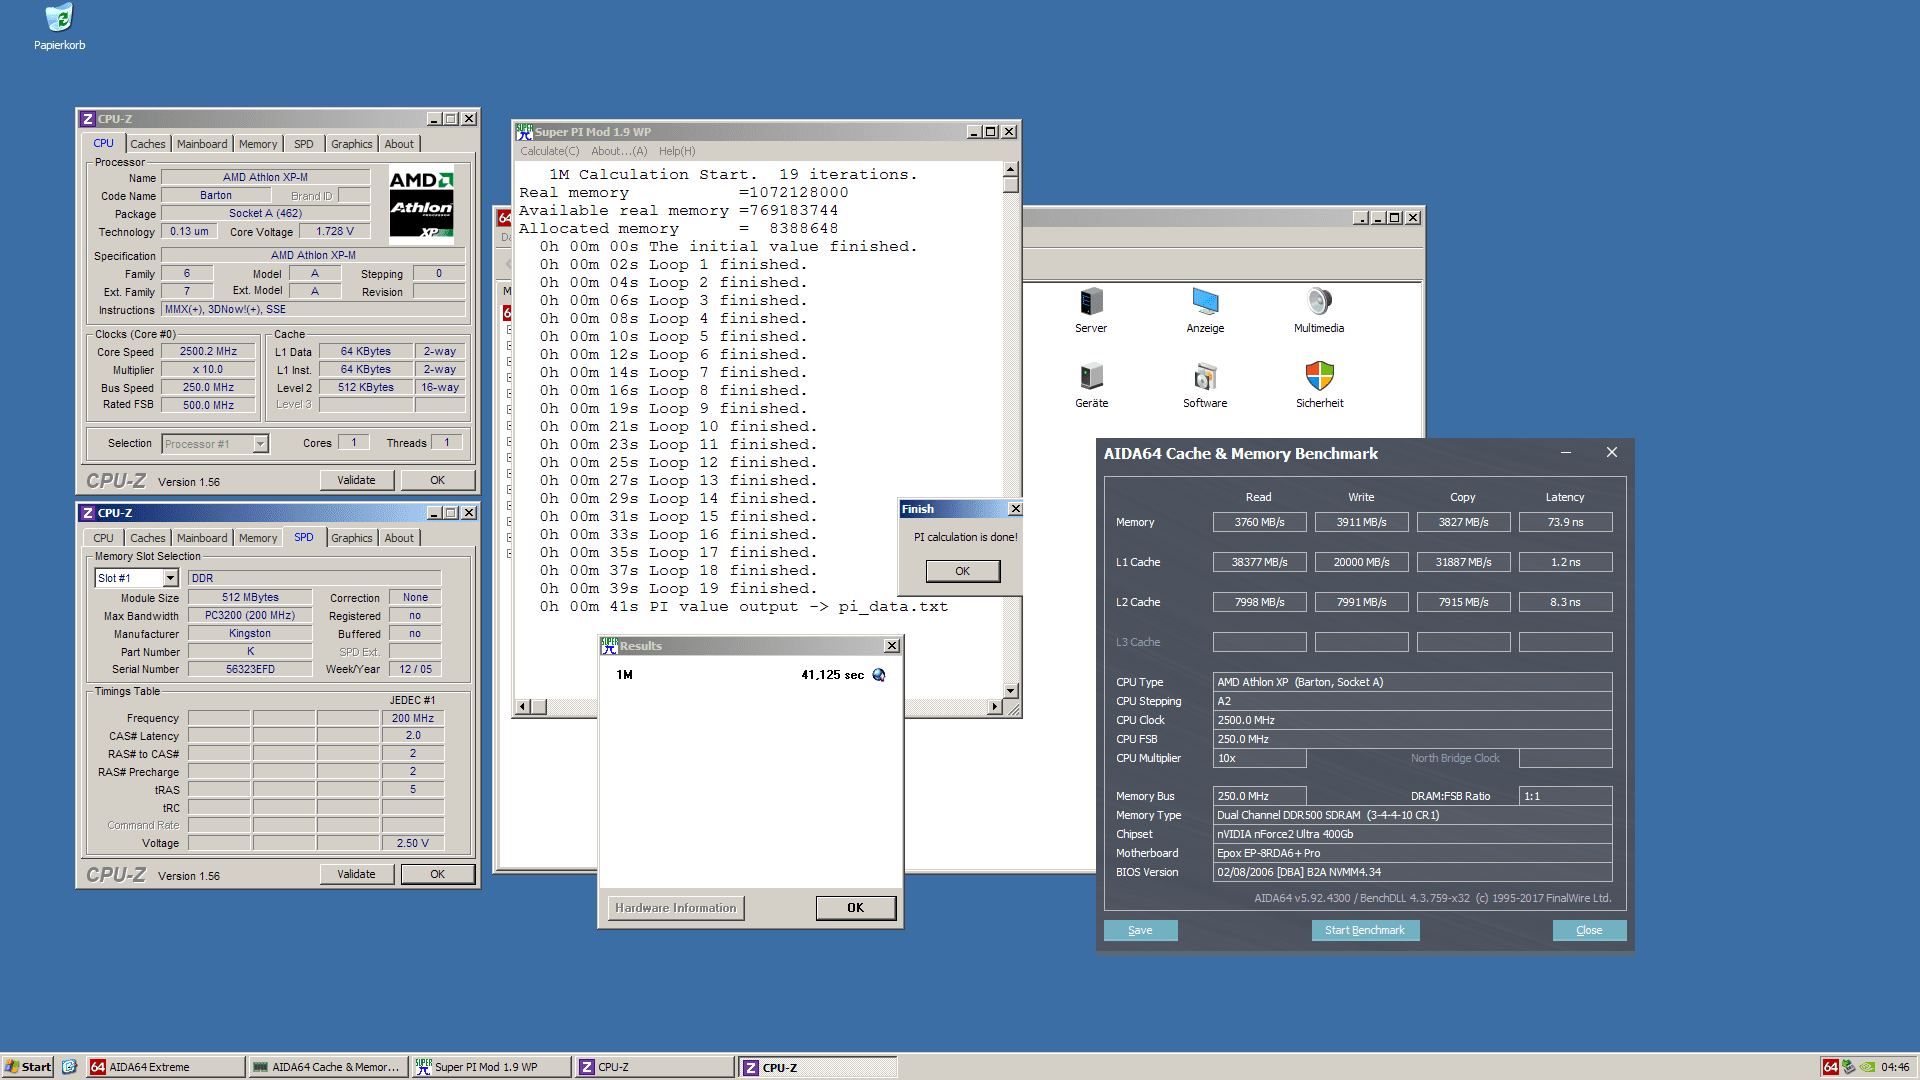Click OK in the Results dialog
Screen dimensions: 1920x1080
(855, 908)
